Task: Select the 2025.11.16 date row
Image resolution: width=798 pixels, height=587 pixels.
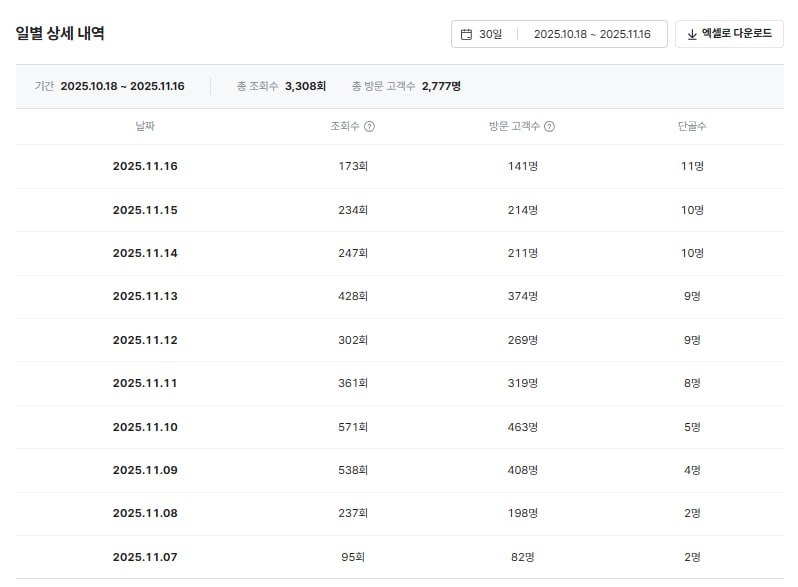Action: (x=145, y=166)
